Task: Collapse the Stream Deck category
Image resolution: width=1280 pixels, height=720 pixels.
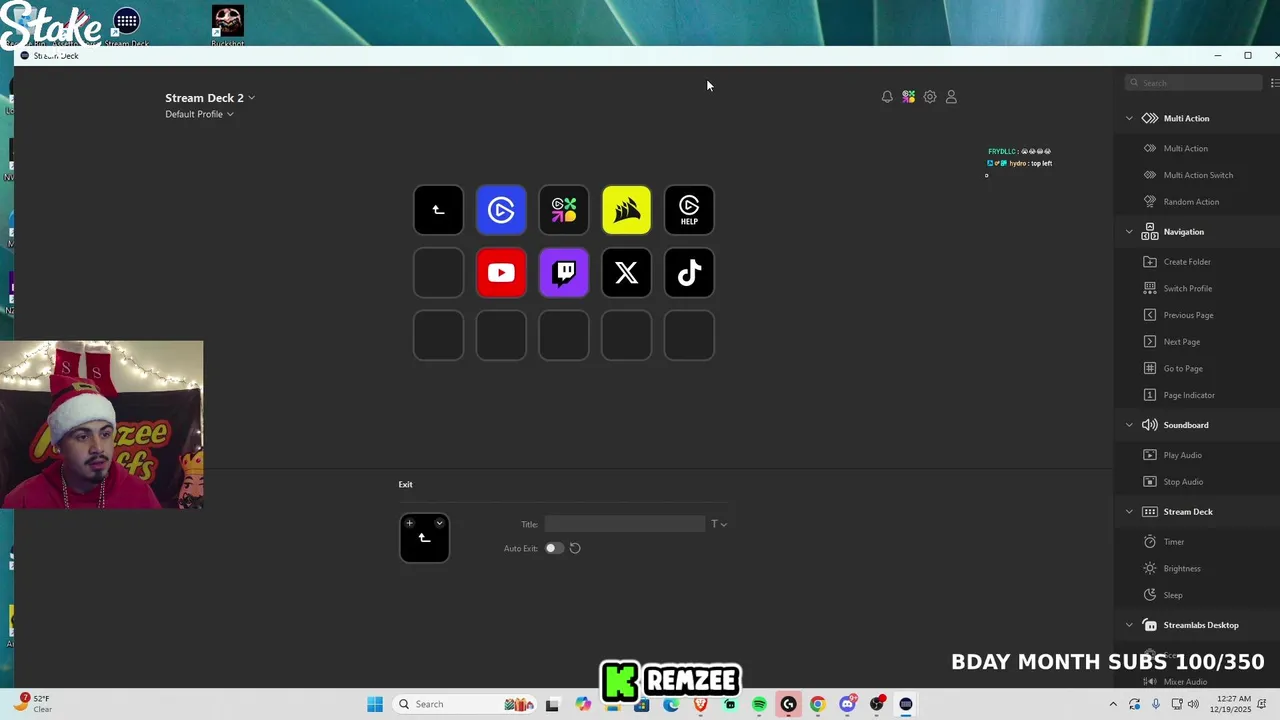Action: coord(1129,512)
